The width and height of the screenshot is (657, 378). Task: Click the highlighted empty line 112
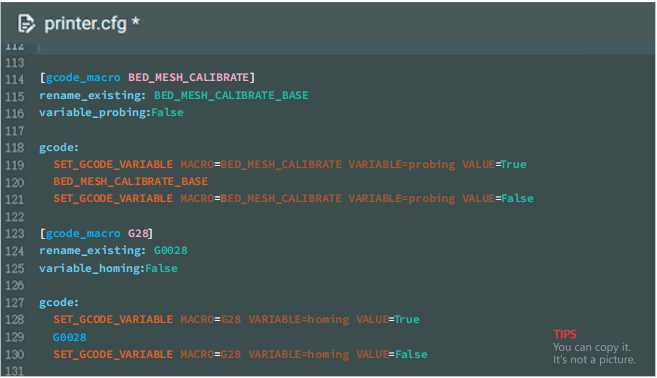tap(346, 48)
